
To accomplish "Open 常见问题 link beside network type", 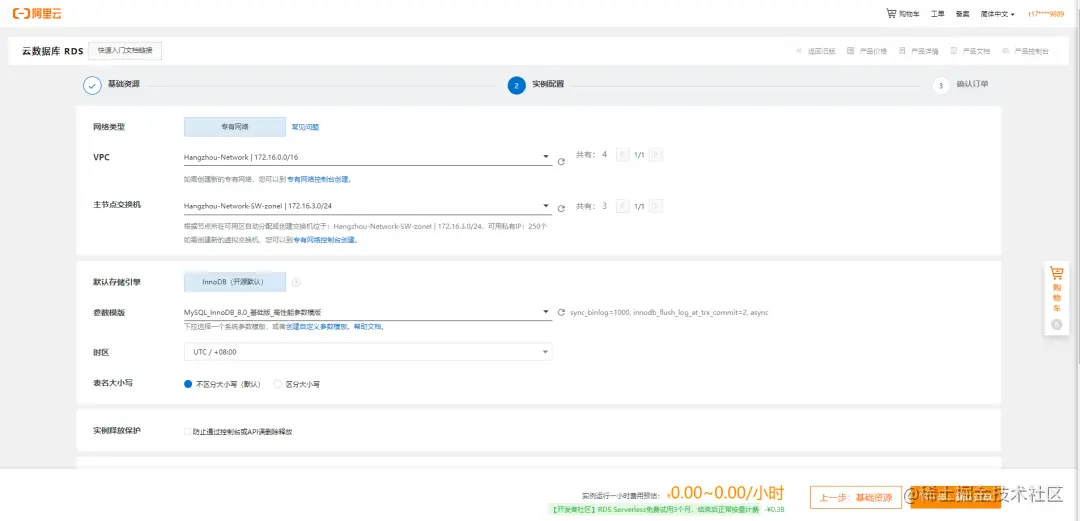I will tap(305, 127).
